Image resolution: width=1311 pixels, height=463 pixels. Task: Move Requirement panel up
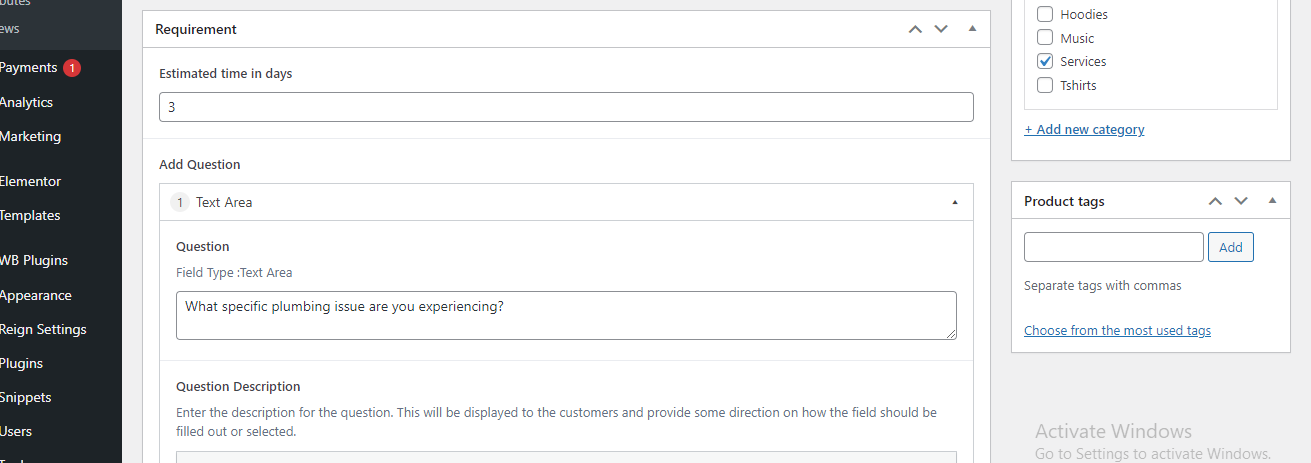click(915, 29)
